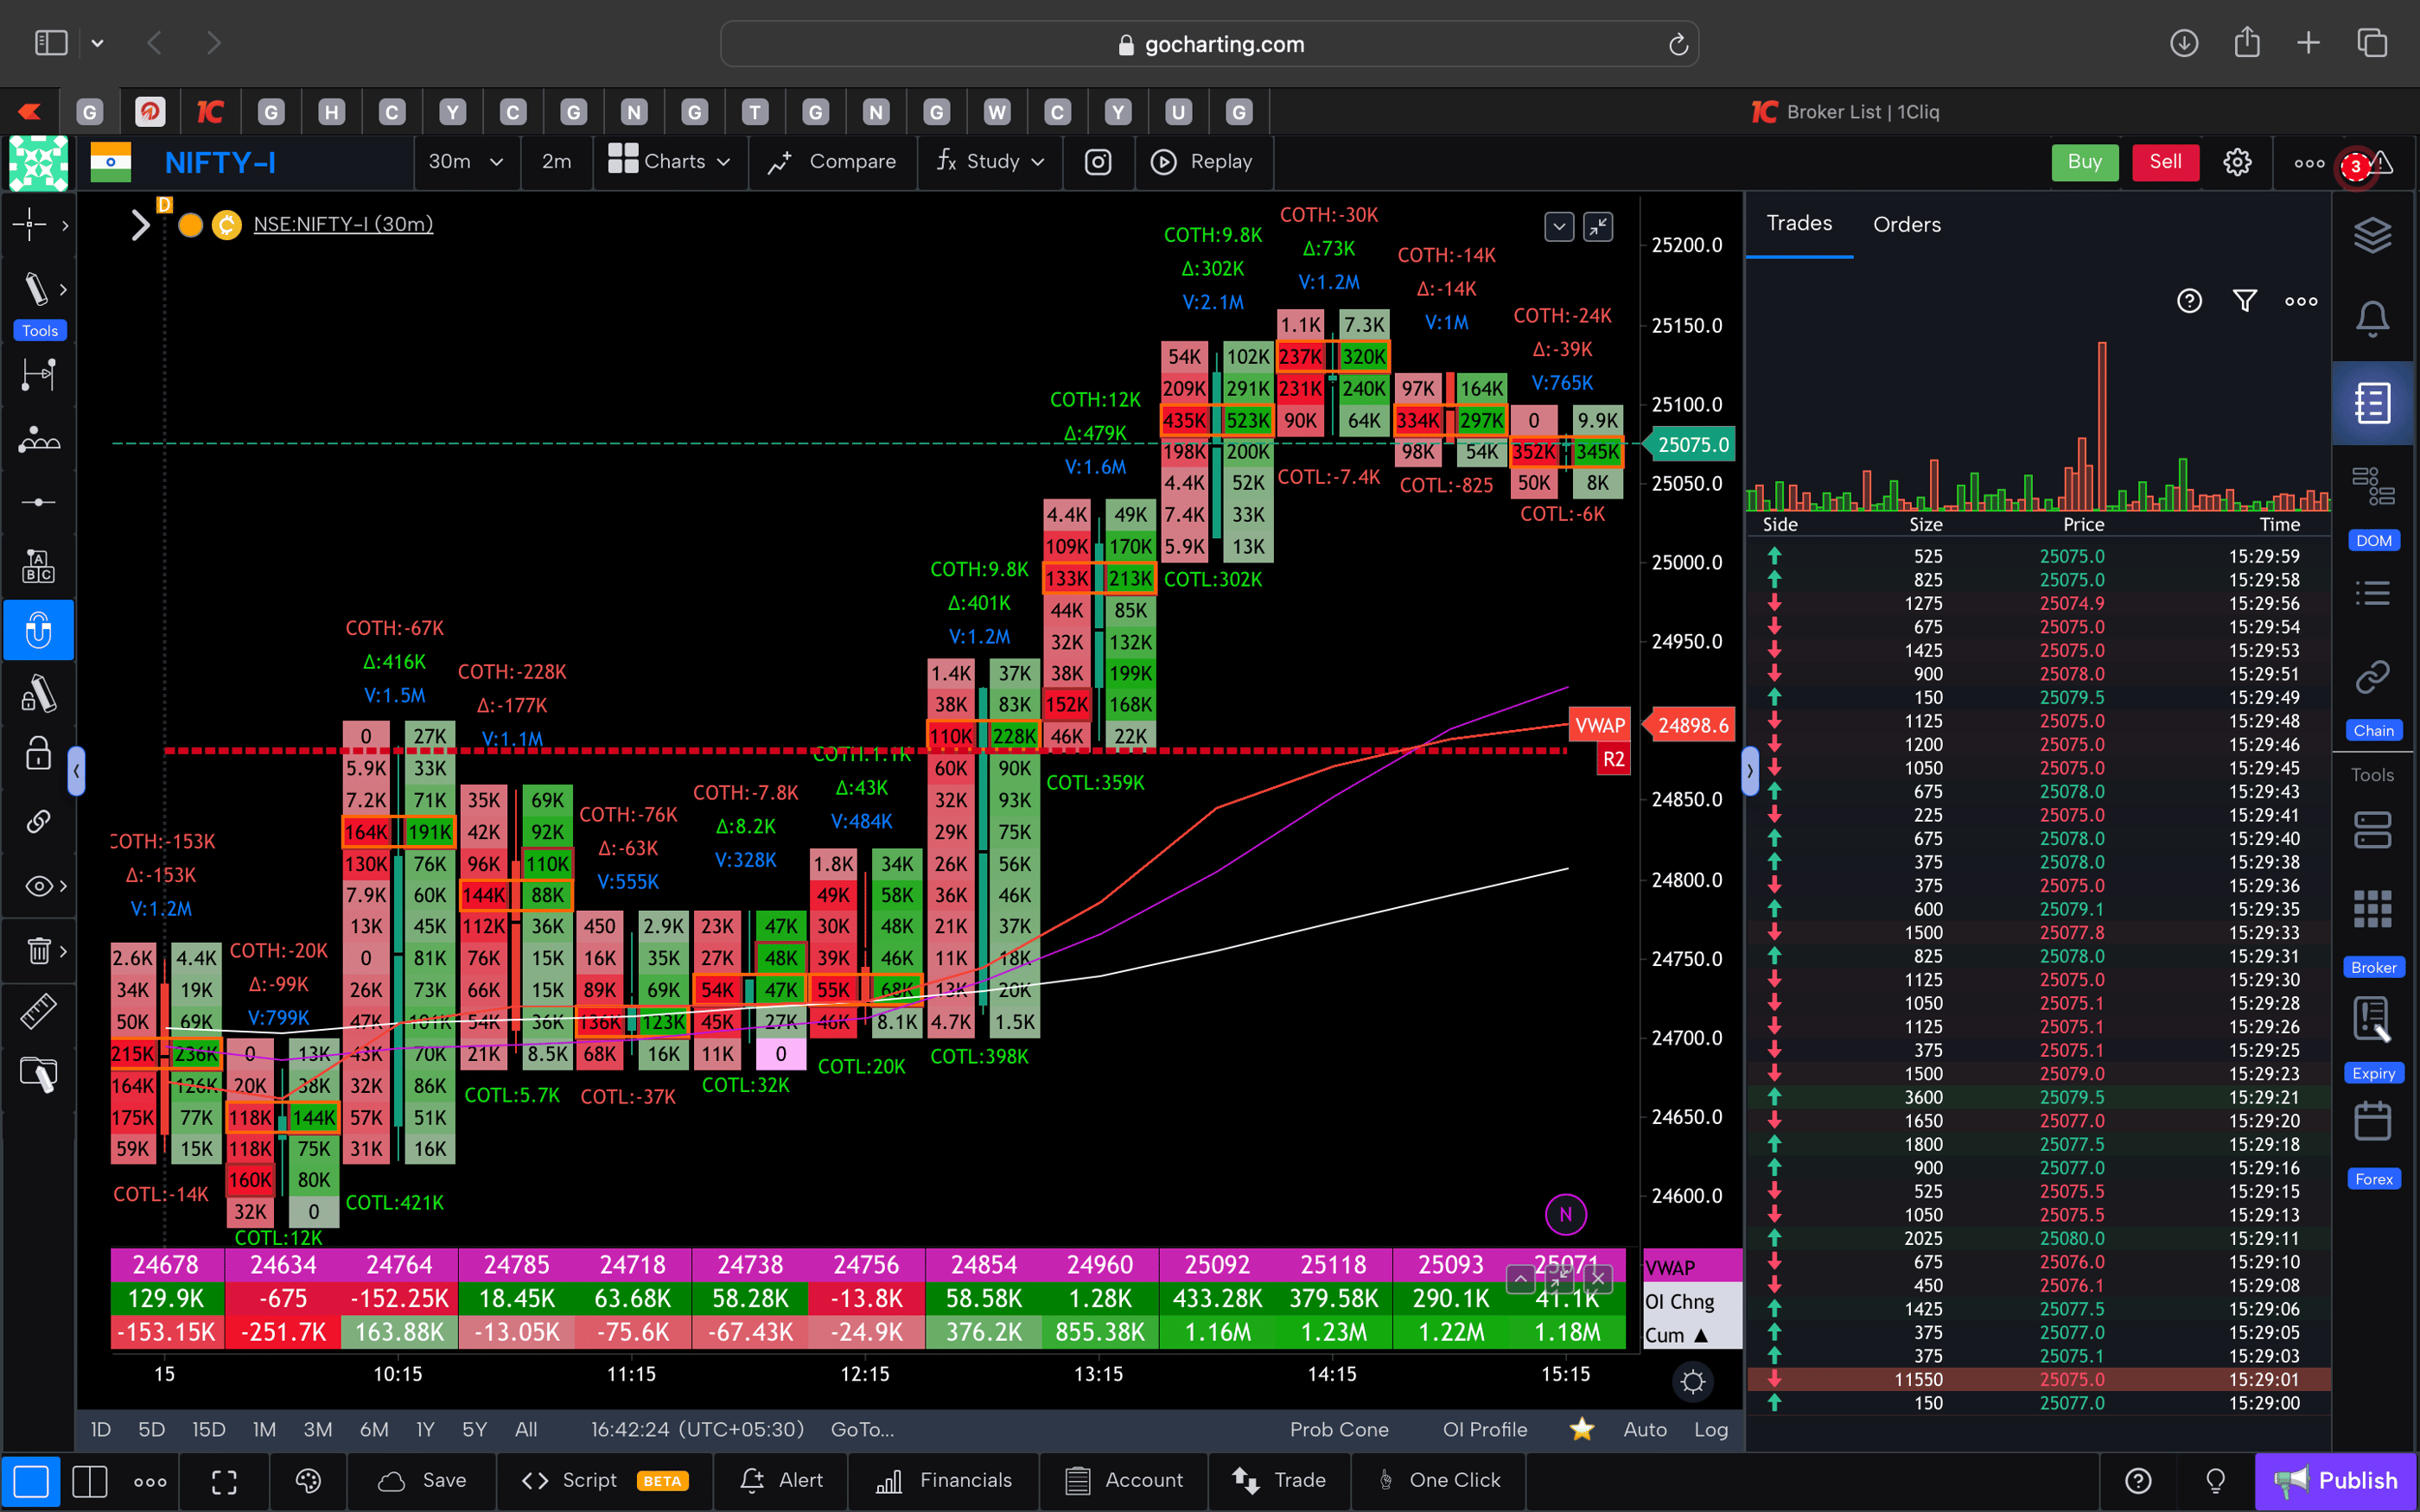The image size is (2420, 1512).
Task: Open the DOM panel
Action: (x=2374, y=487)
